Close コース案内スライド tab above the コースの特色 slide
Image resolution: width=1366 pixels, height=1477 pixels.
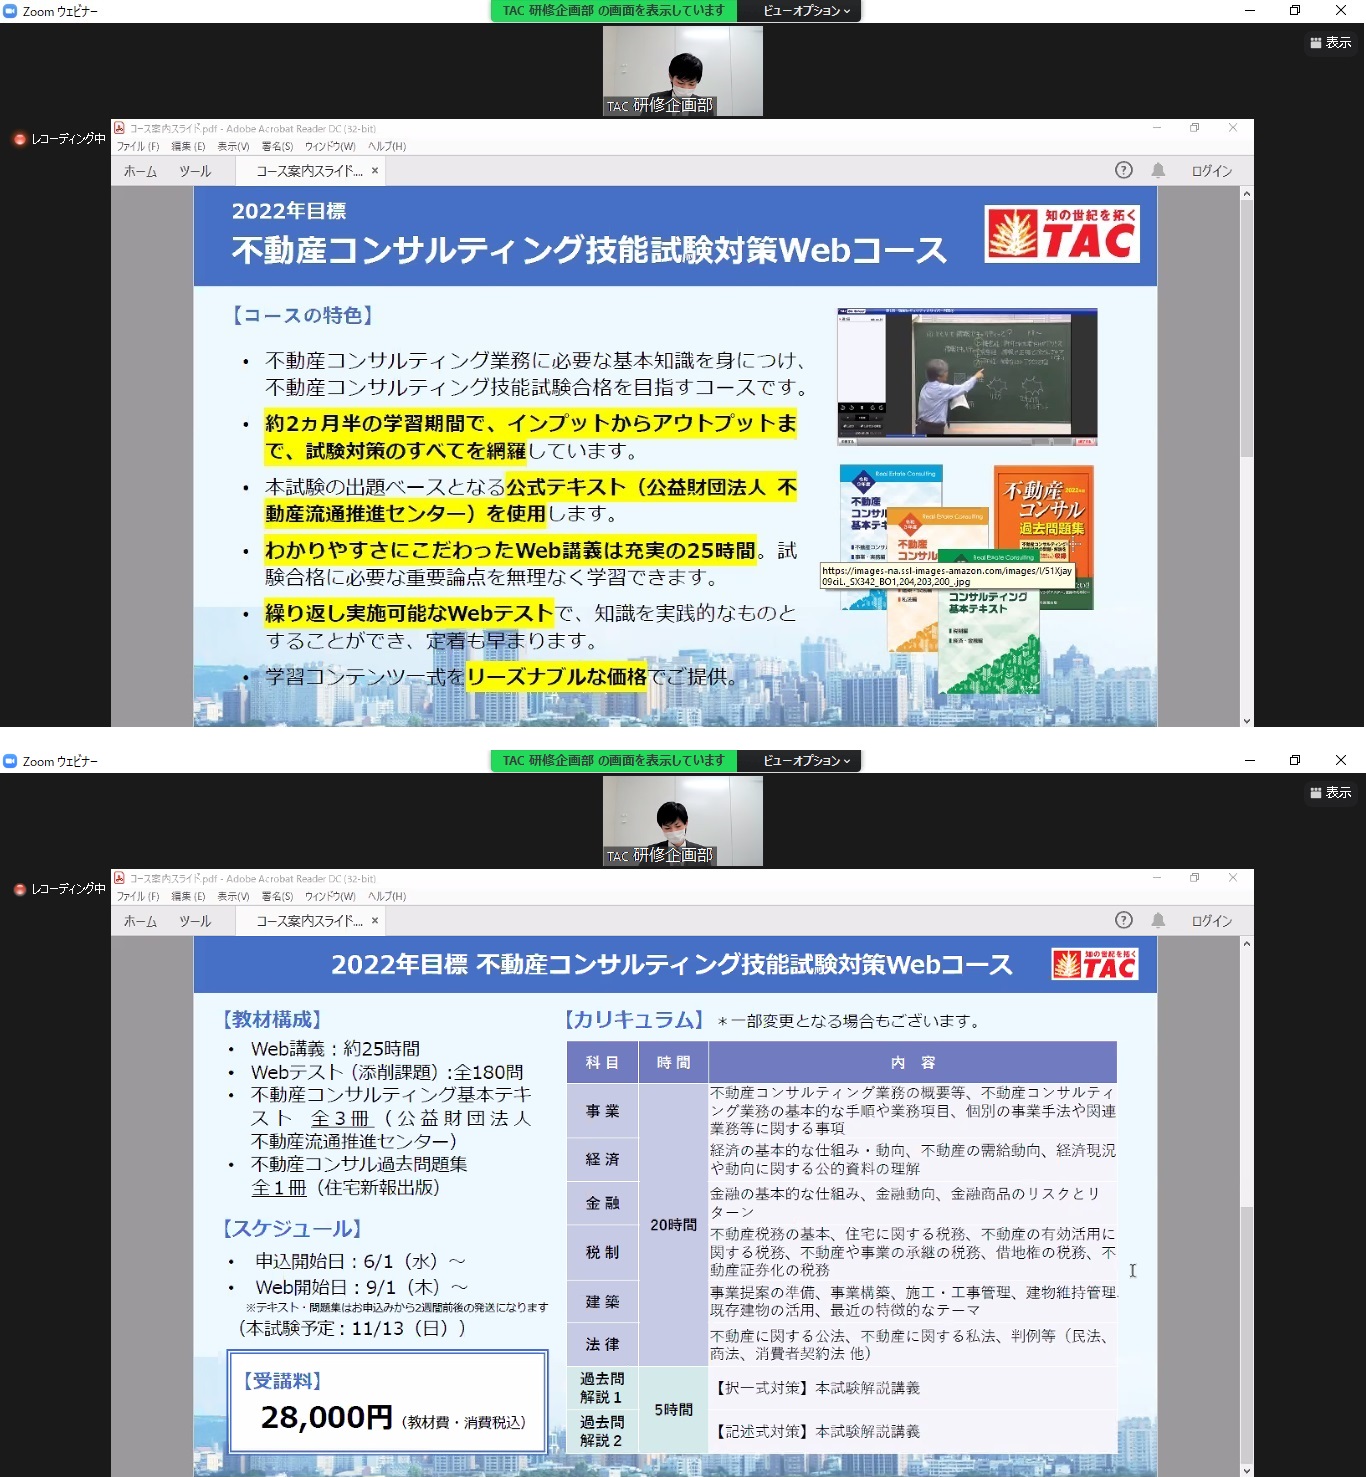pos(375,171)
